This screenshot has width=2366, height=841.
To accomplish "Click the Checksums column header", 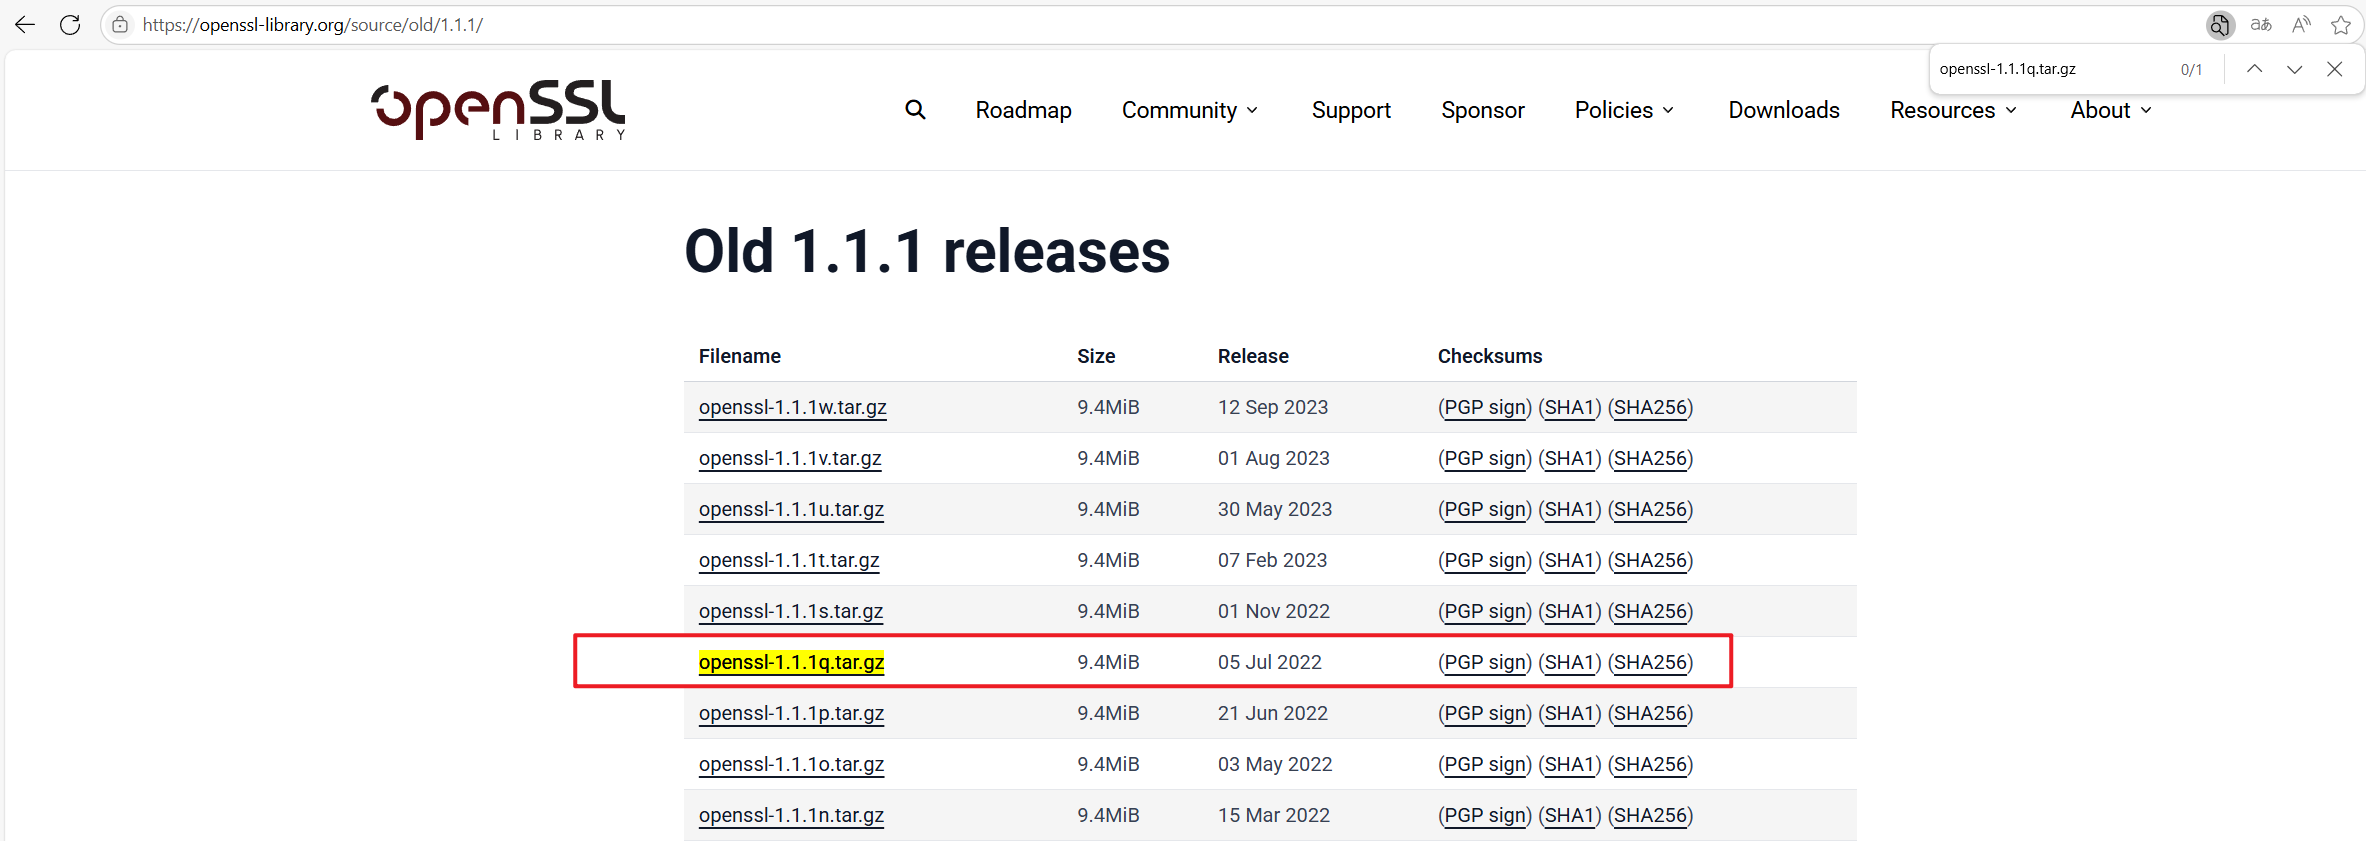I will [1490, 356].
